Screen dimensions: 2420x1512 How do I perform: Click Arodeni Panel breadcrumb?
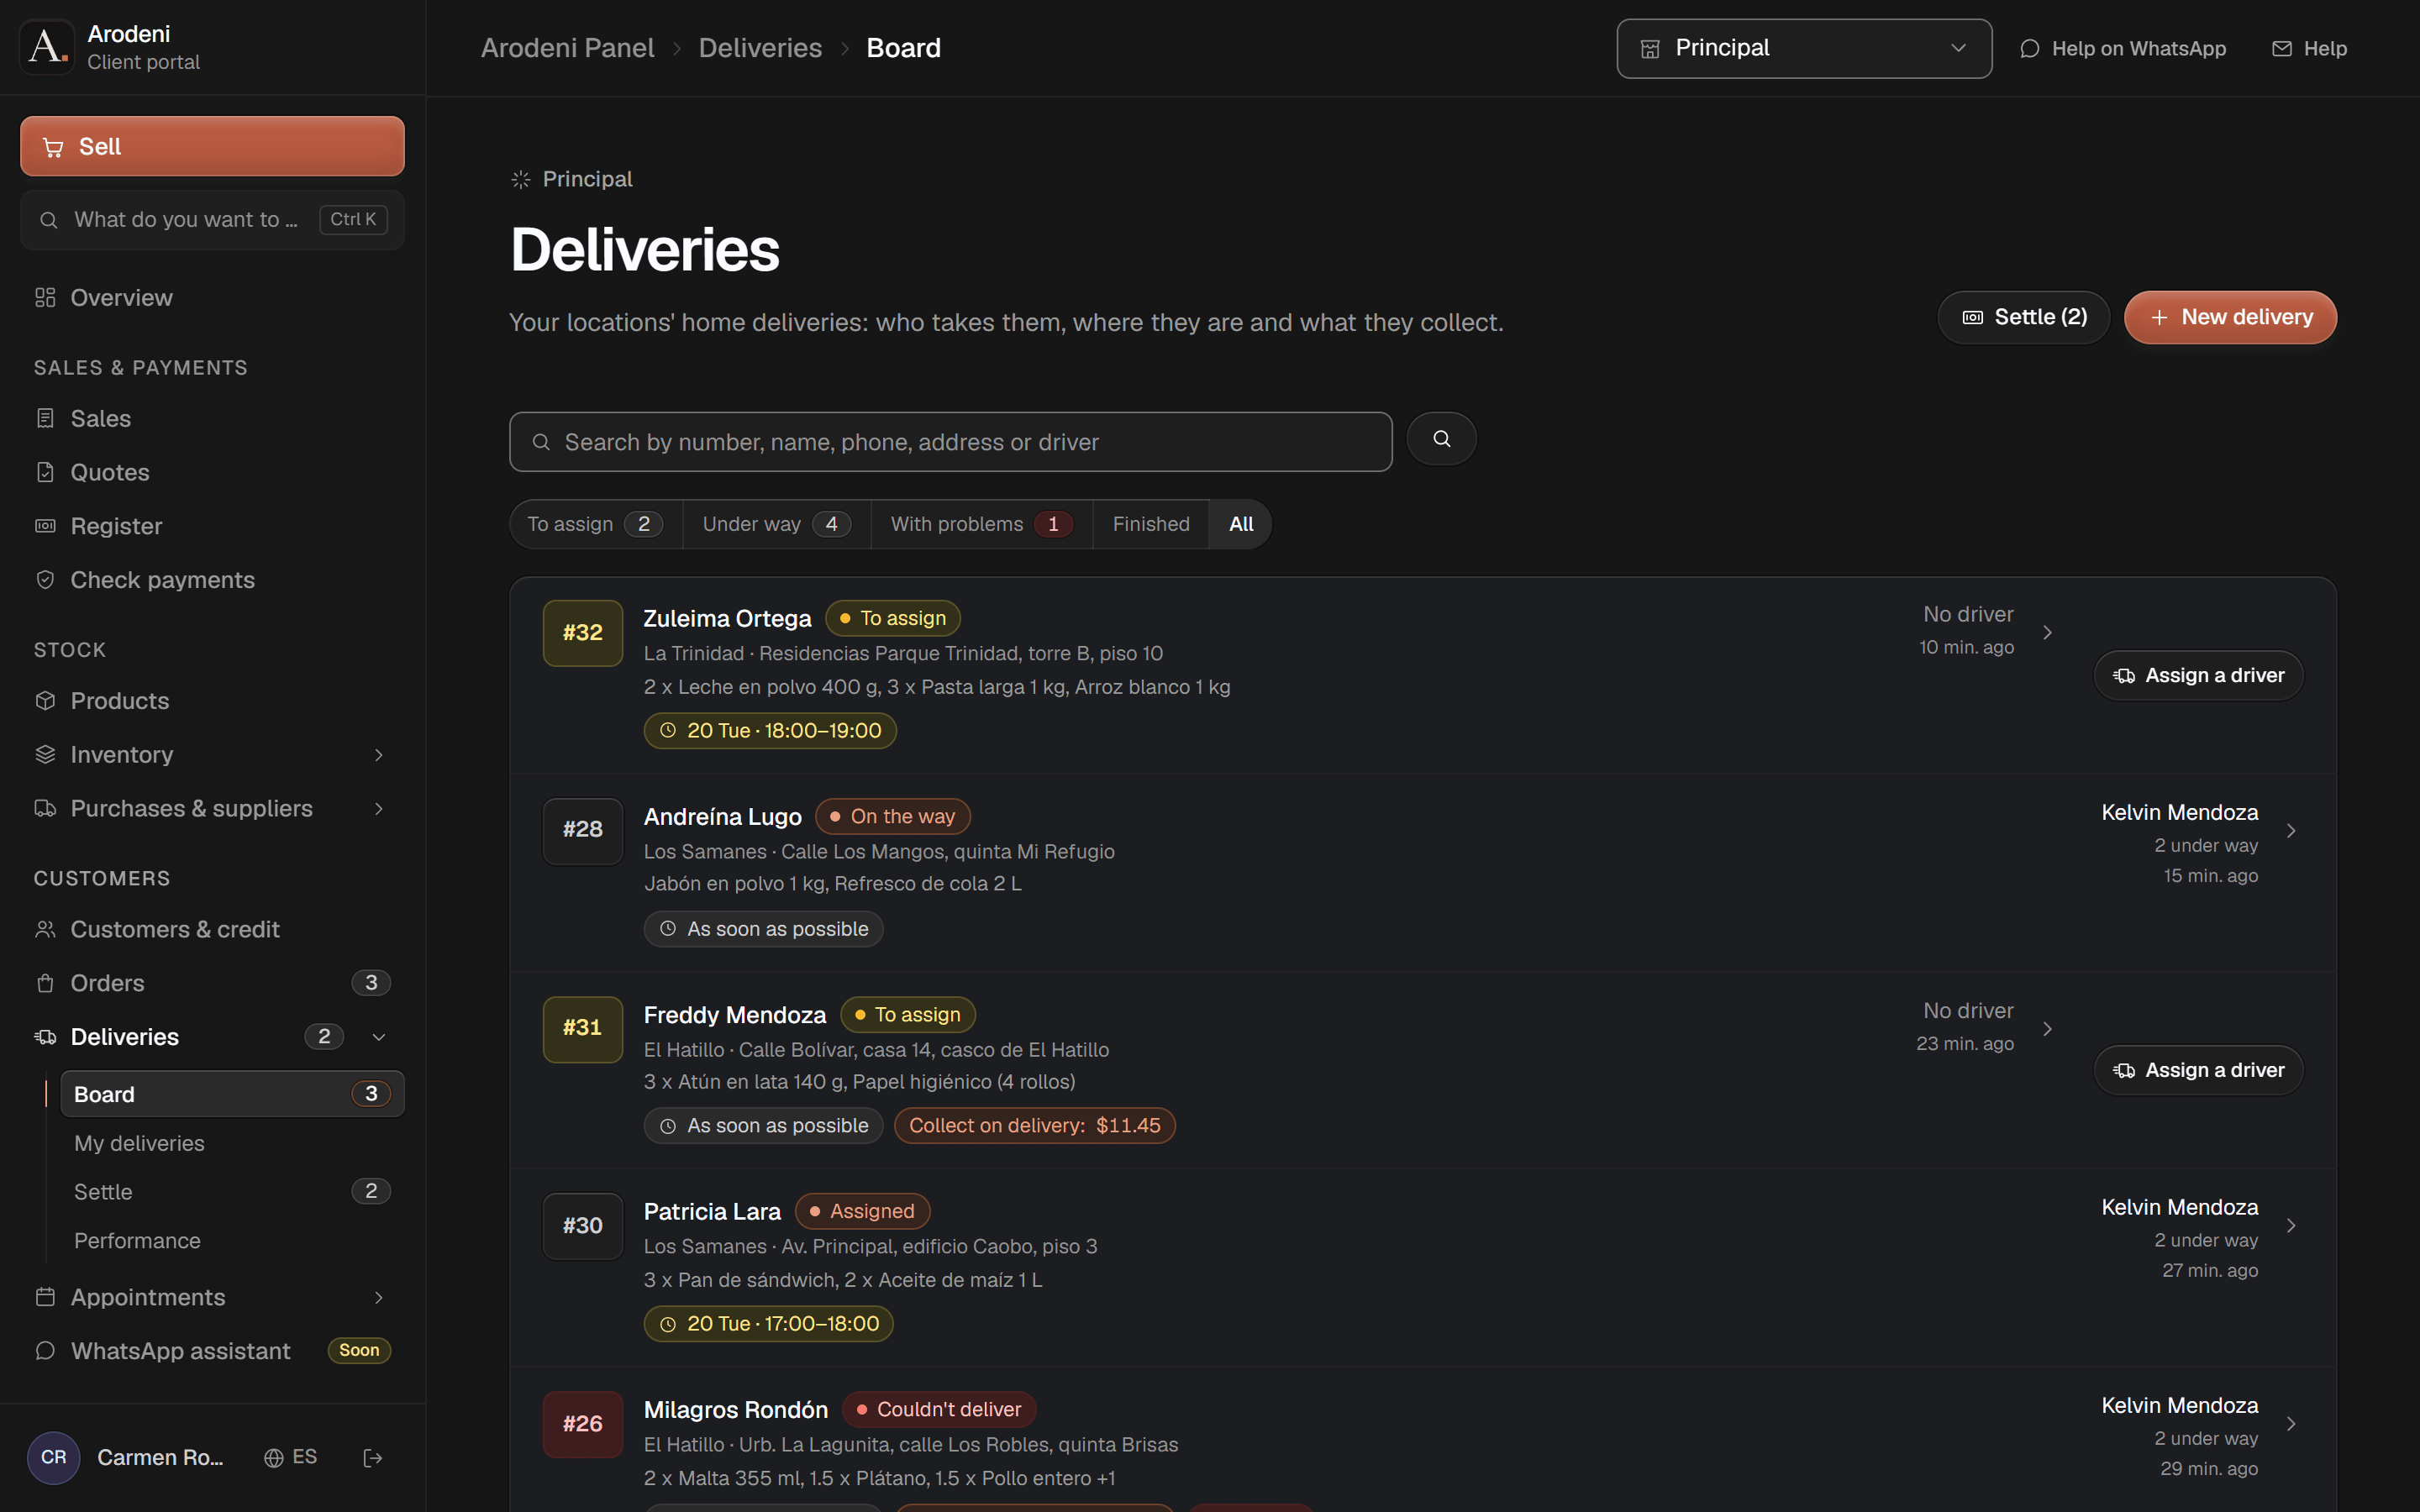[567, 48]
